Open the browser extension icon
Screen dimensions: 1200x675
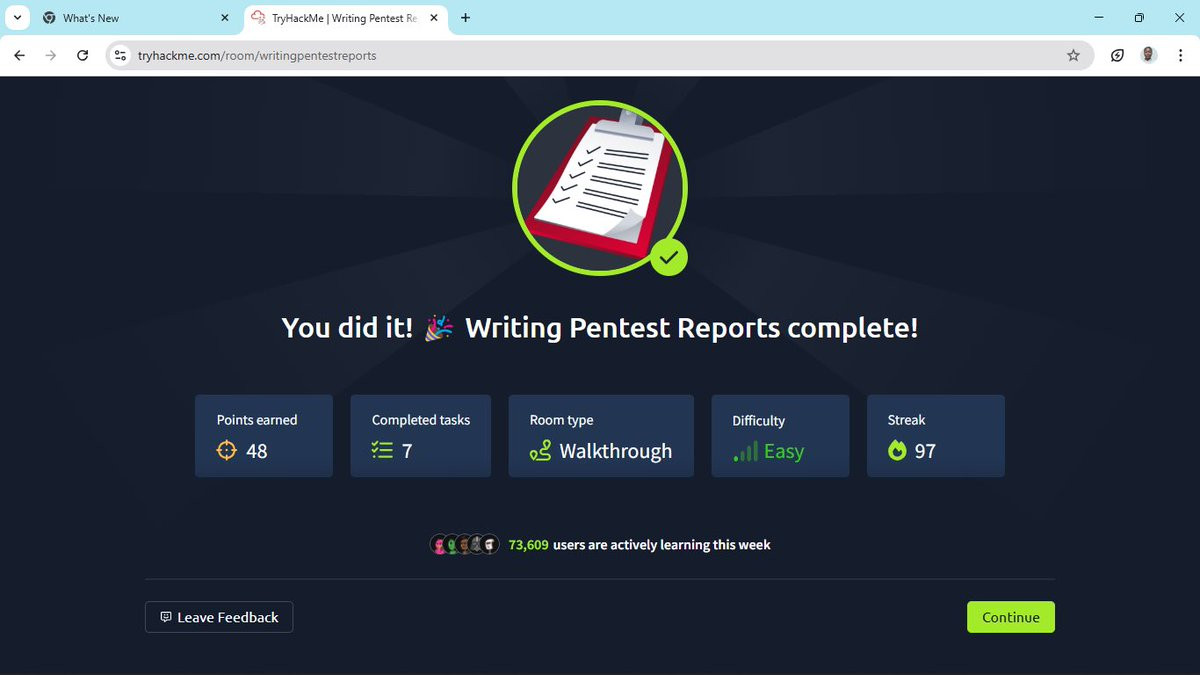tap(1117, 56)
